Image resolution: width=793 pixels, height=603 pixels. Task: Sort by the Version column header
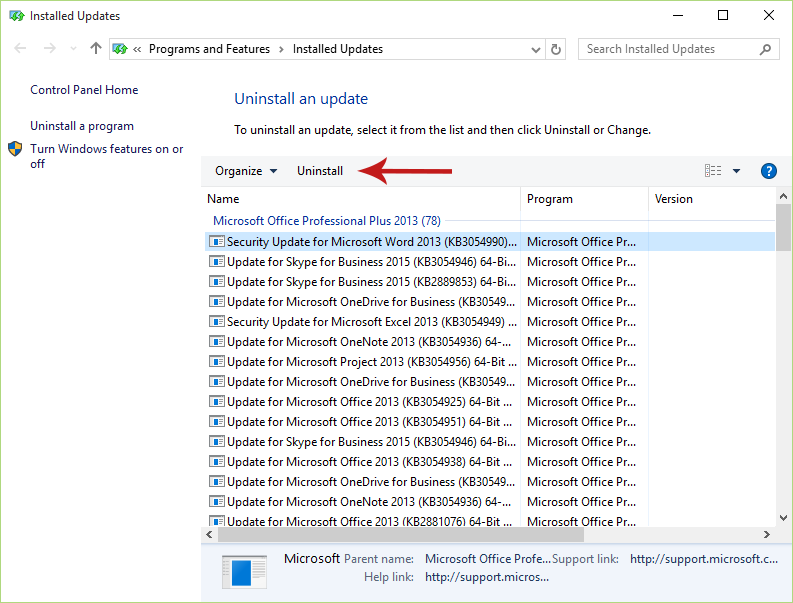click(x=712, y=199)
